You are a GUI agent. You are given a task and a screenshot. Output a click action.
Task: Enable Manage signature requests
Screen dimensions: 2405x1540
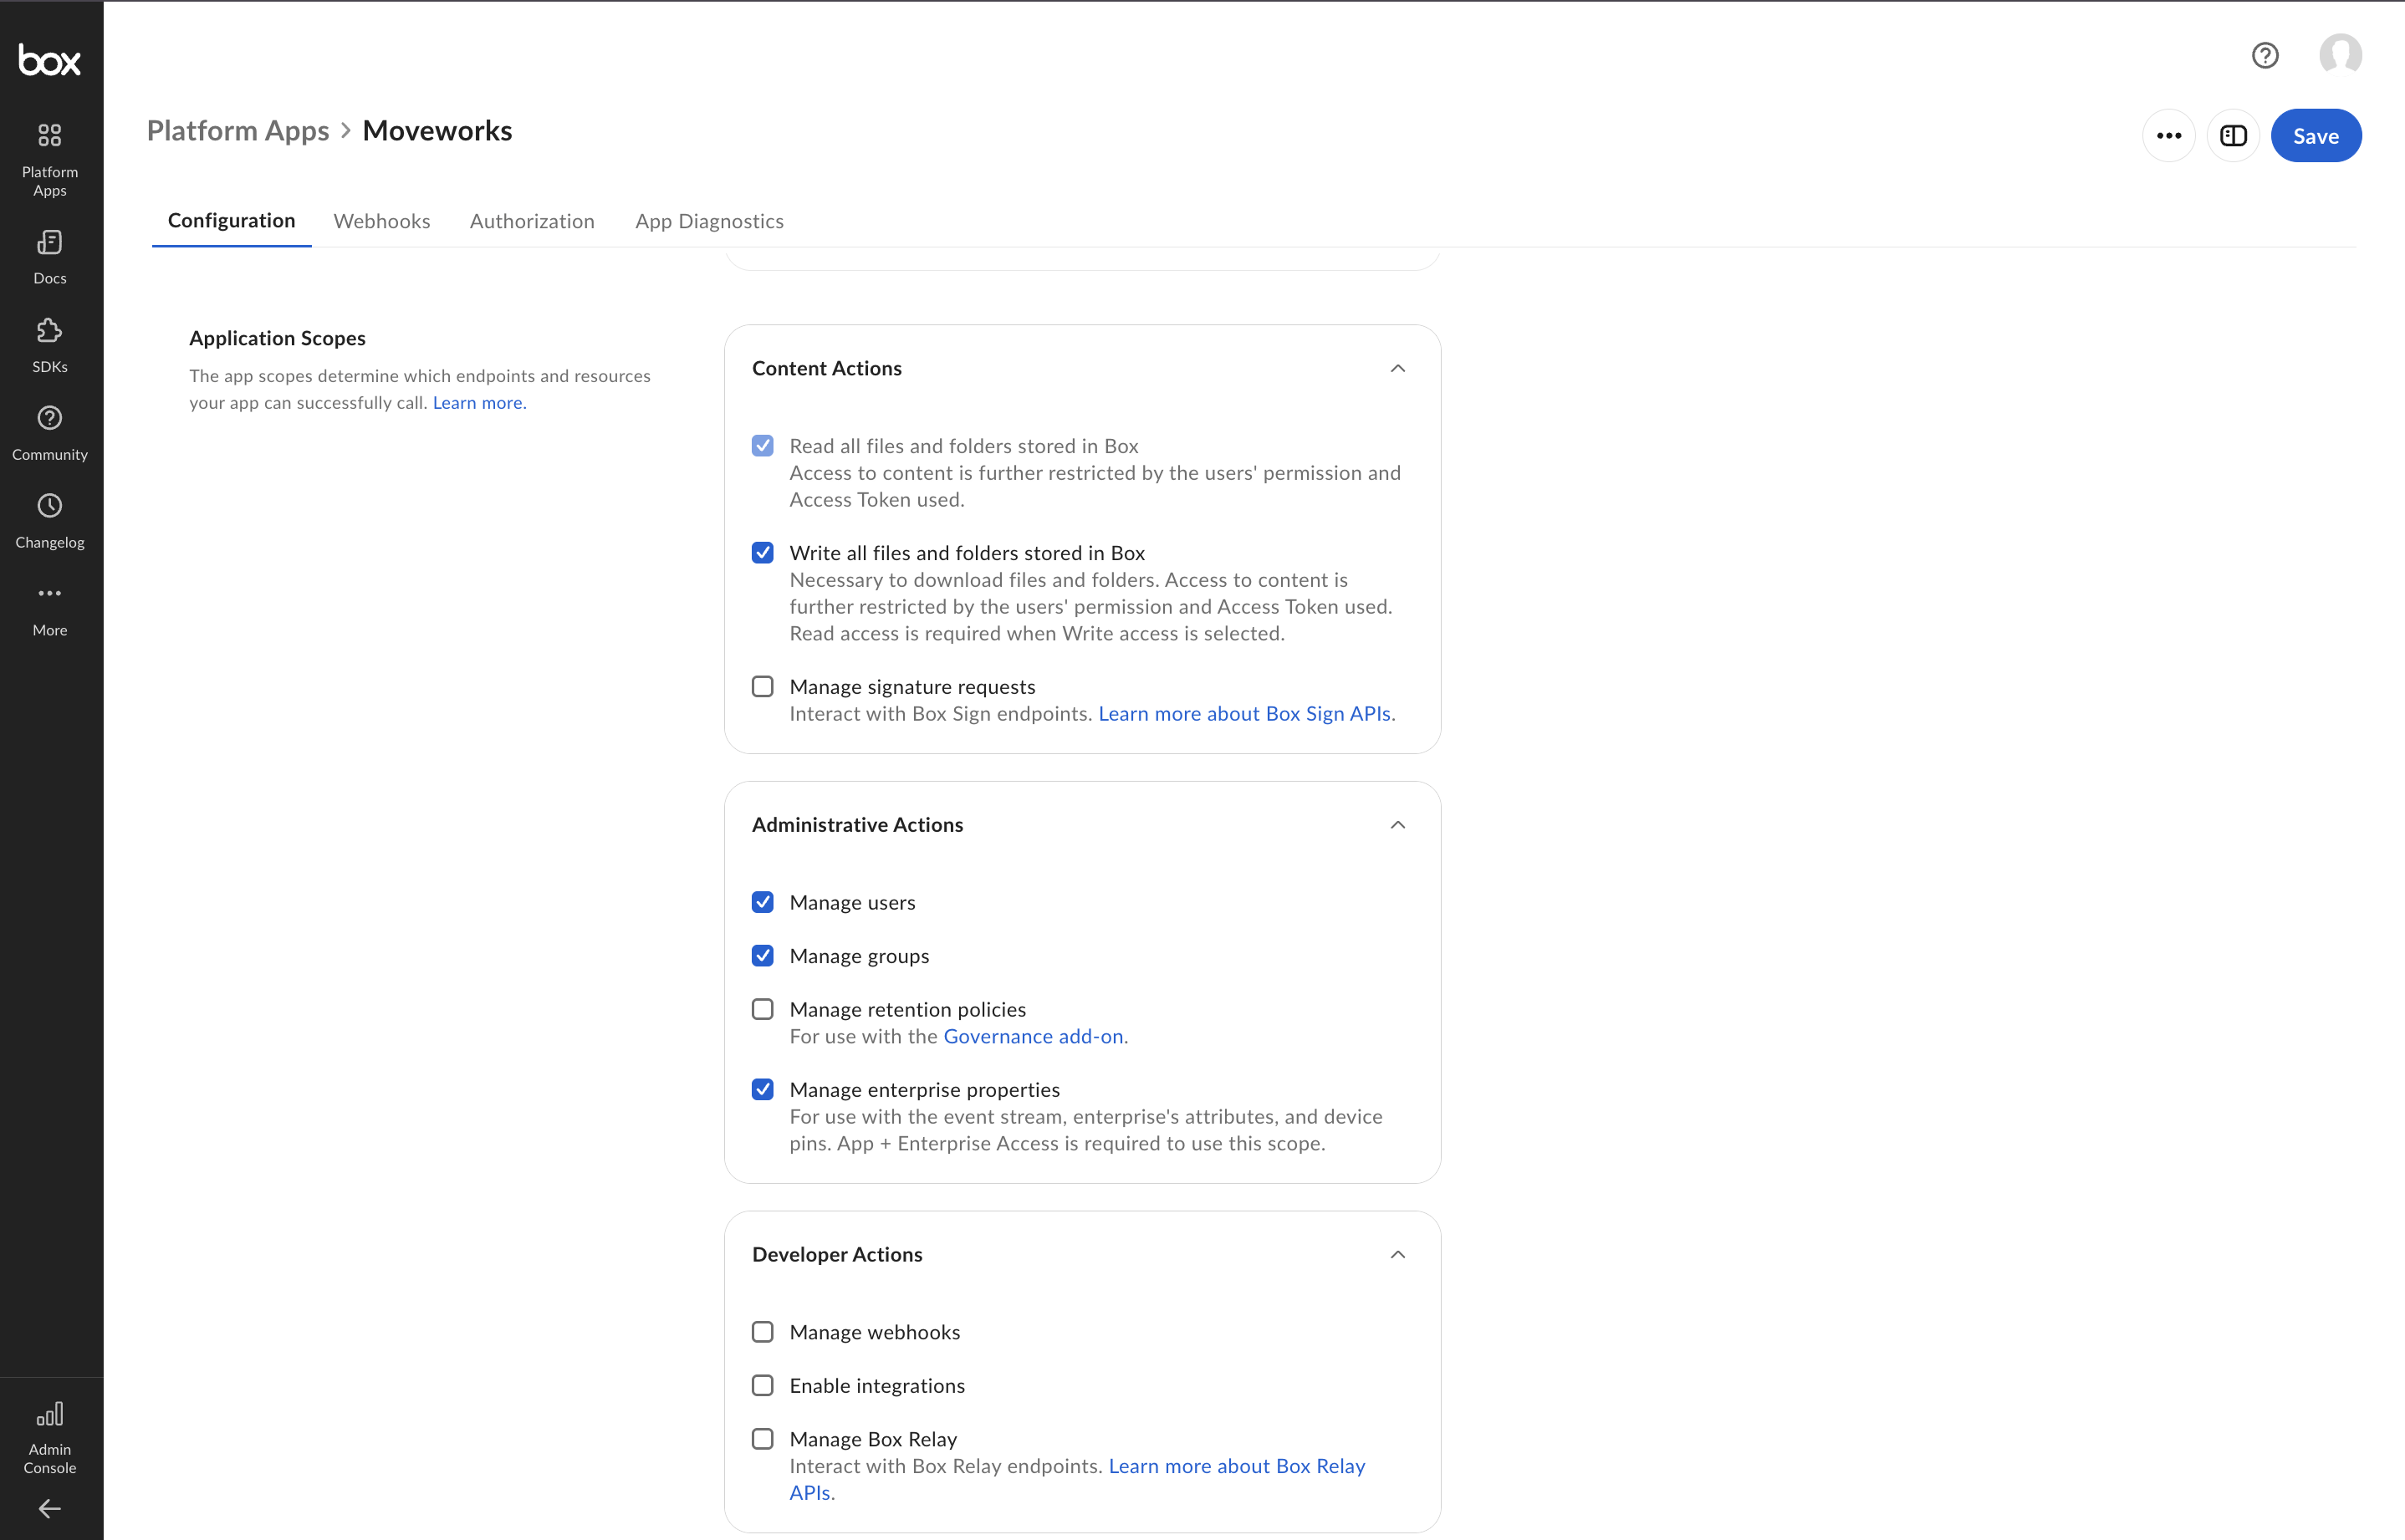point(763,687)
